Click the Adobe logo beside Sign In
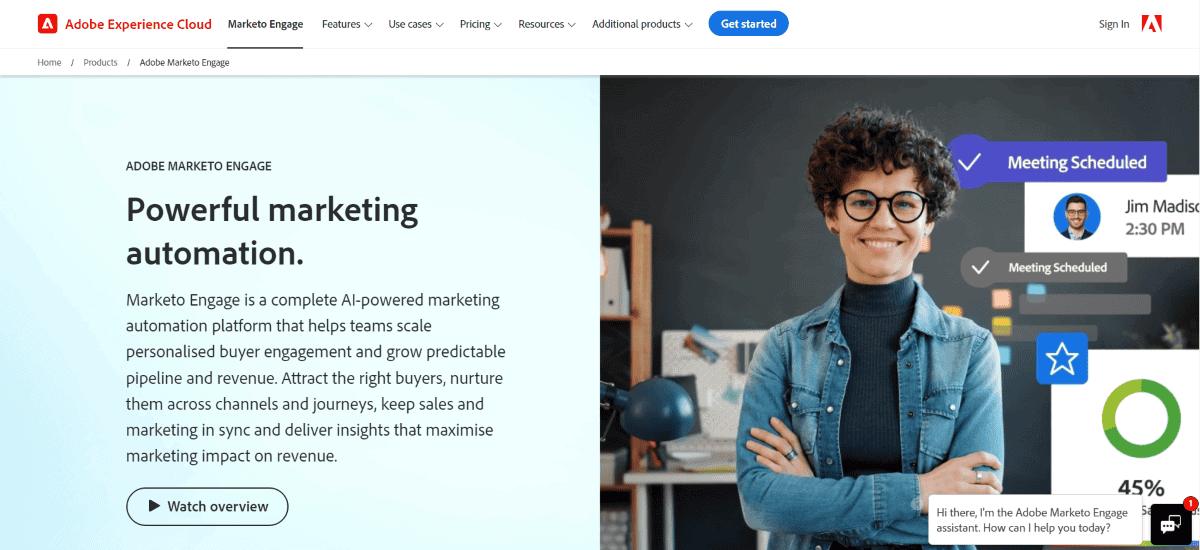Screen dimensions: 1200x550 [1151, 24]
